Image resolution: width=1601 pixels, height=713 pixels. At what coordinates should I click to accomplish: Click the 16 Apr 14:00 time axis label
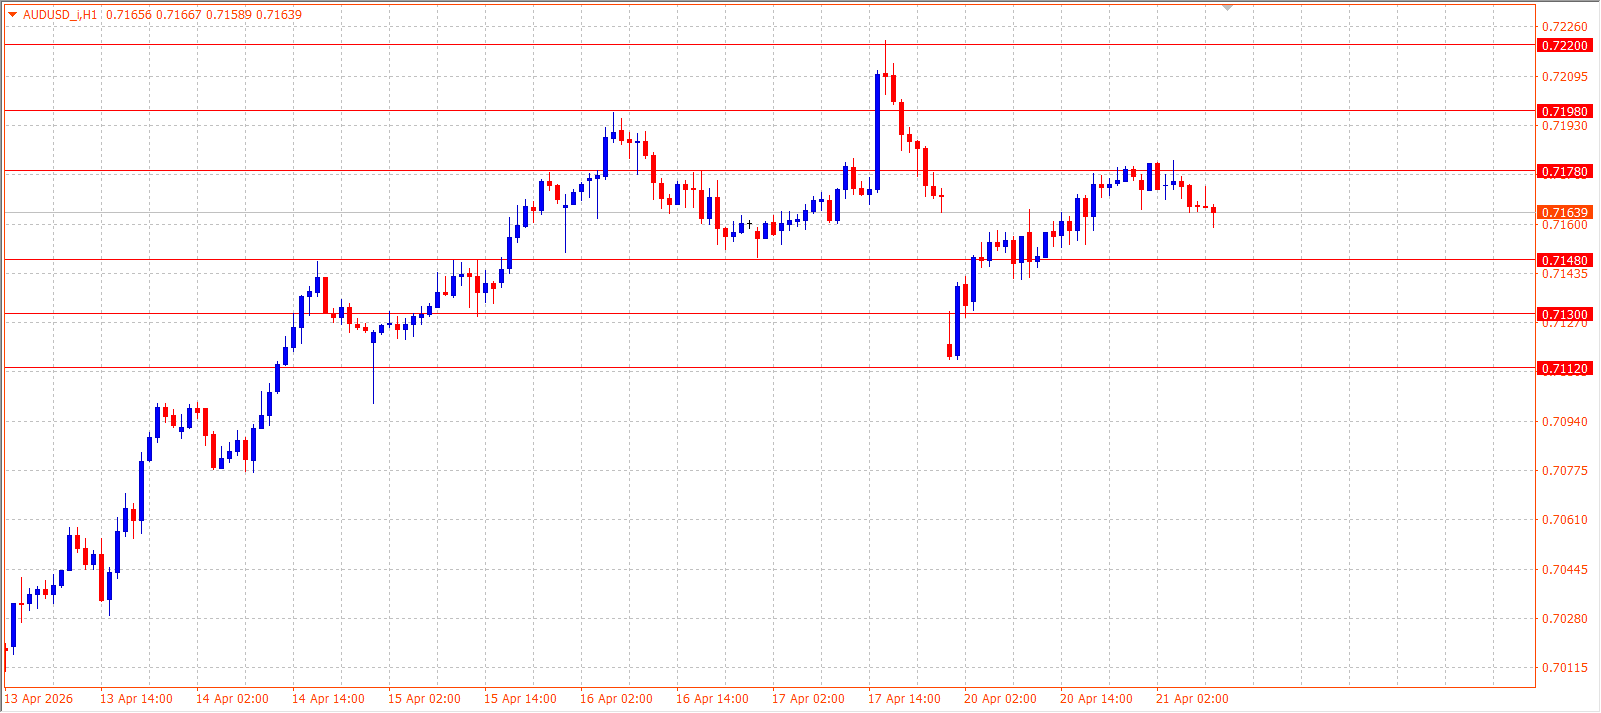click(x=712, y=699)
